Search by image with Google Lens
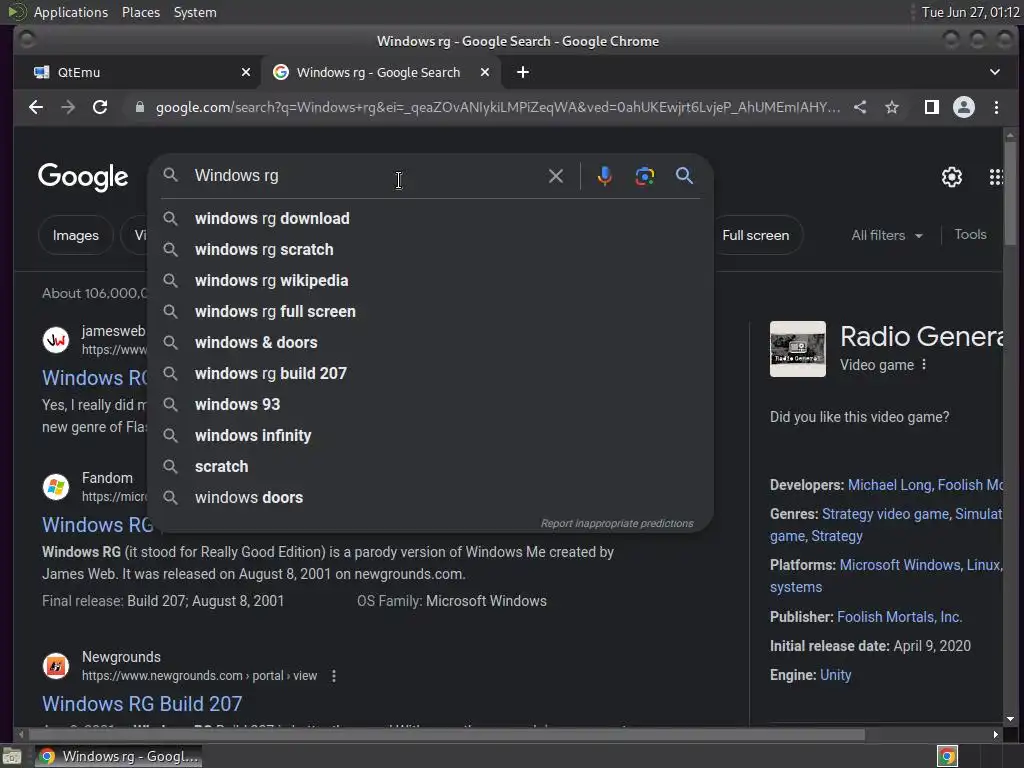This screenshot has width=1024, height=768. (645, 176)
